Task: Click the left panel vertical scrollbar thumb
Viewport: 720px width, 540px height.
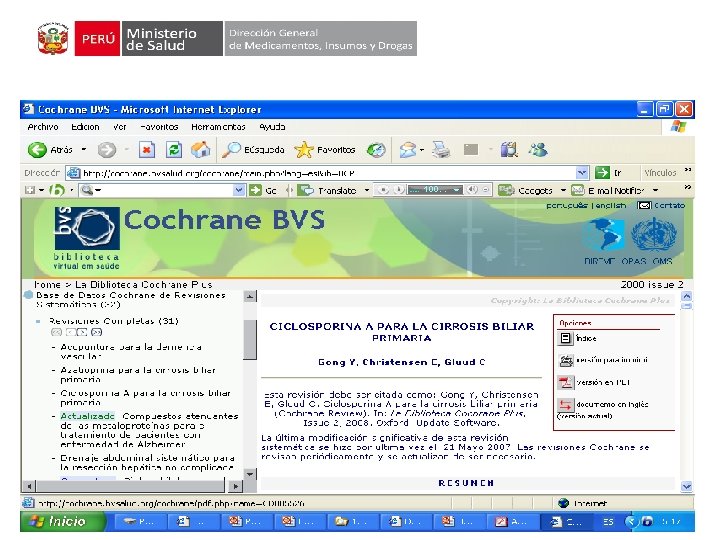Action: coord(250,339)
